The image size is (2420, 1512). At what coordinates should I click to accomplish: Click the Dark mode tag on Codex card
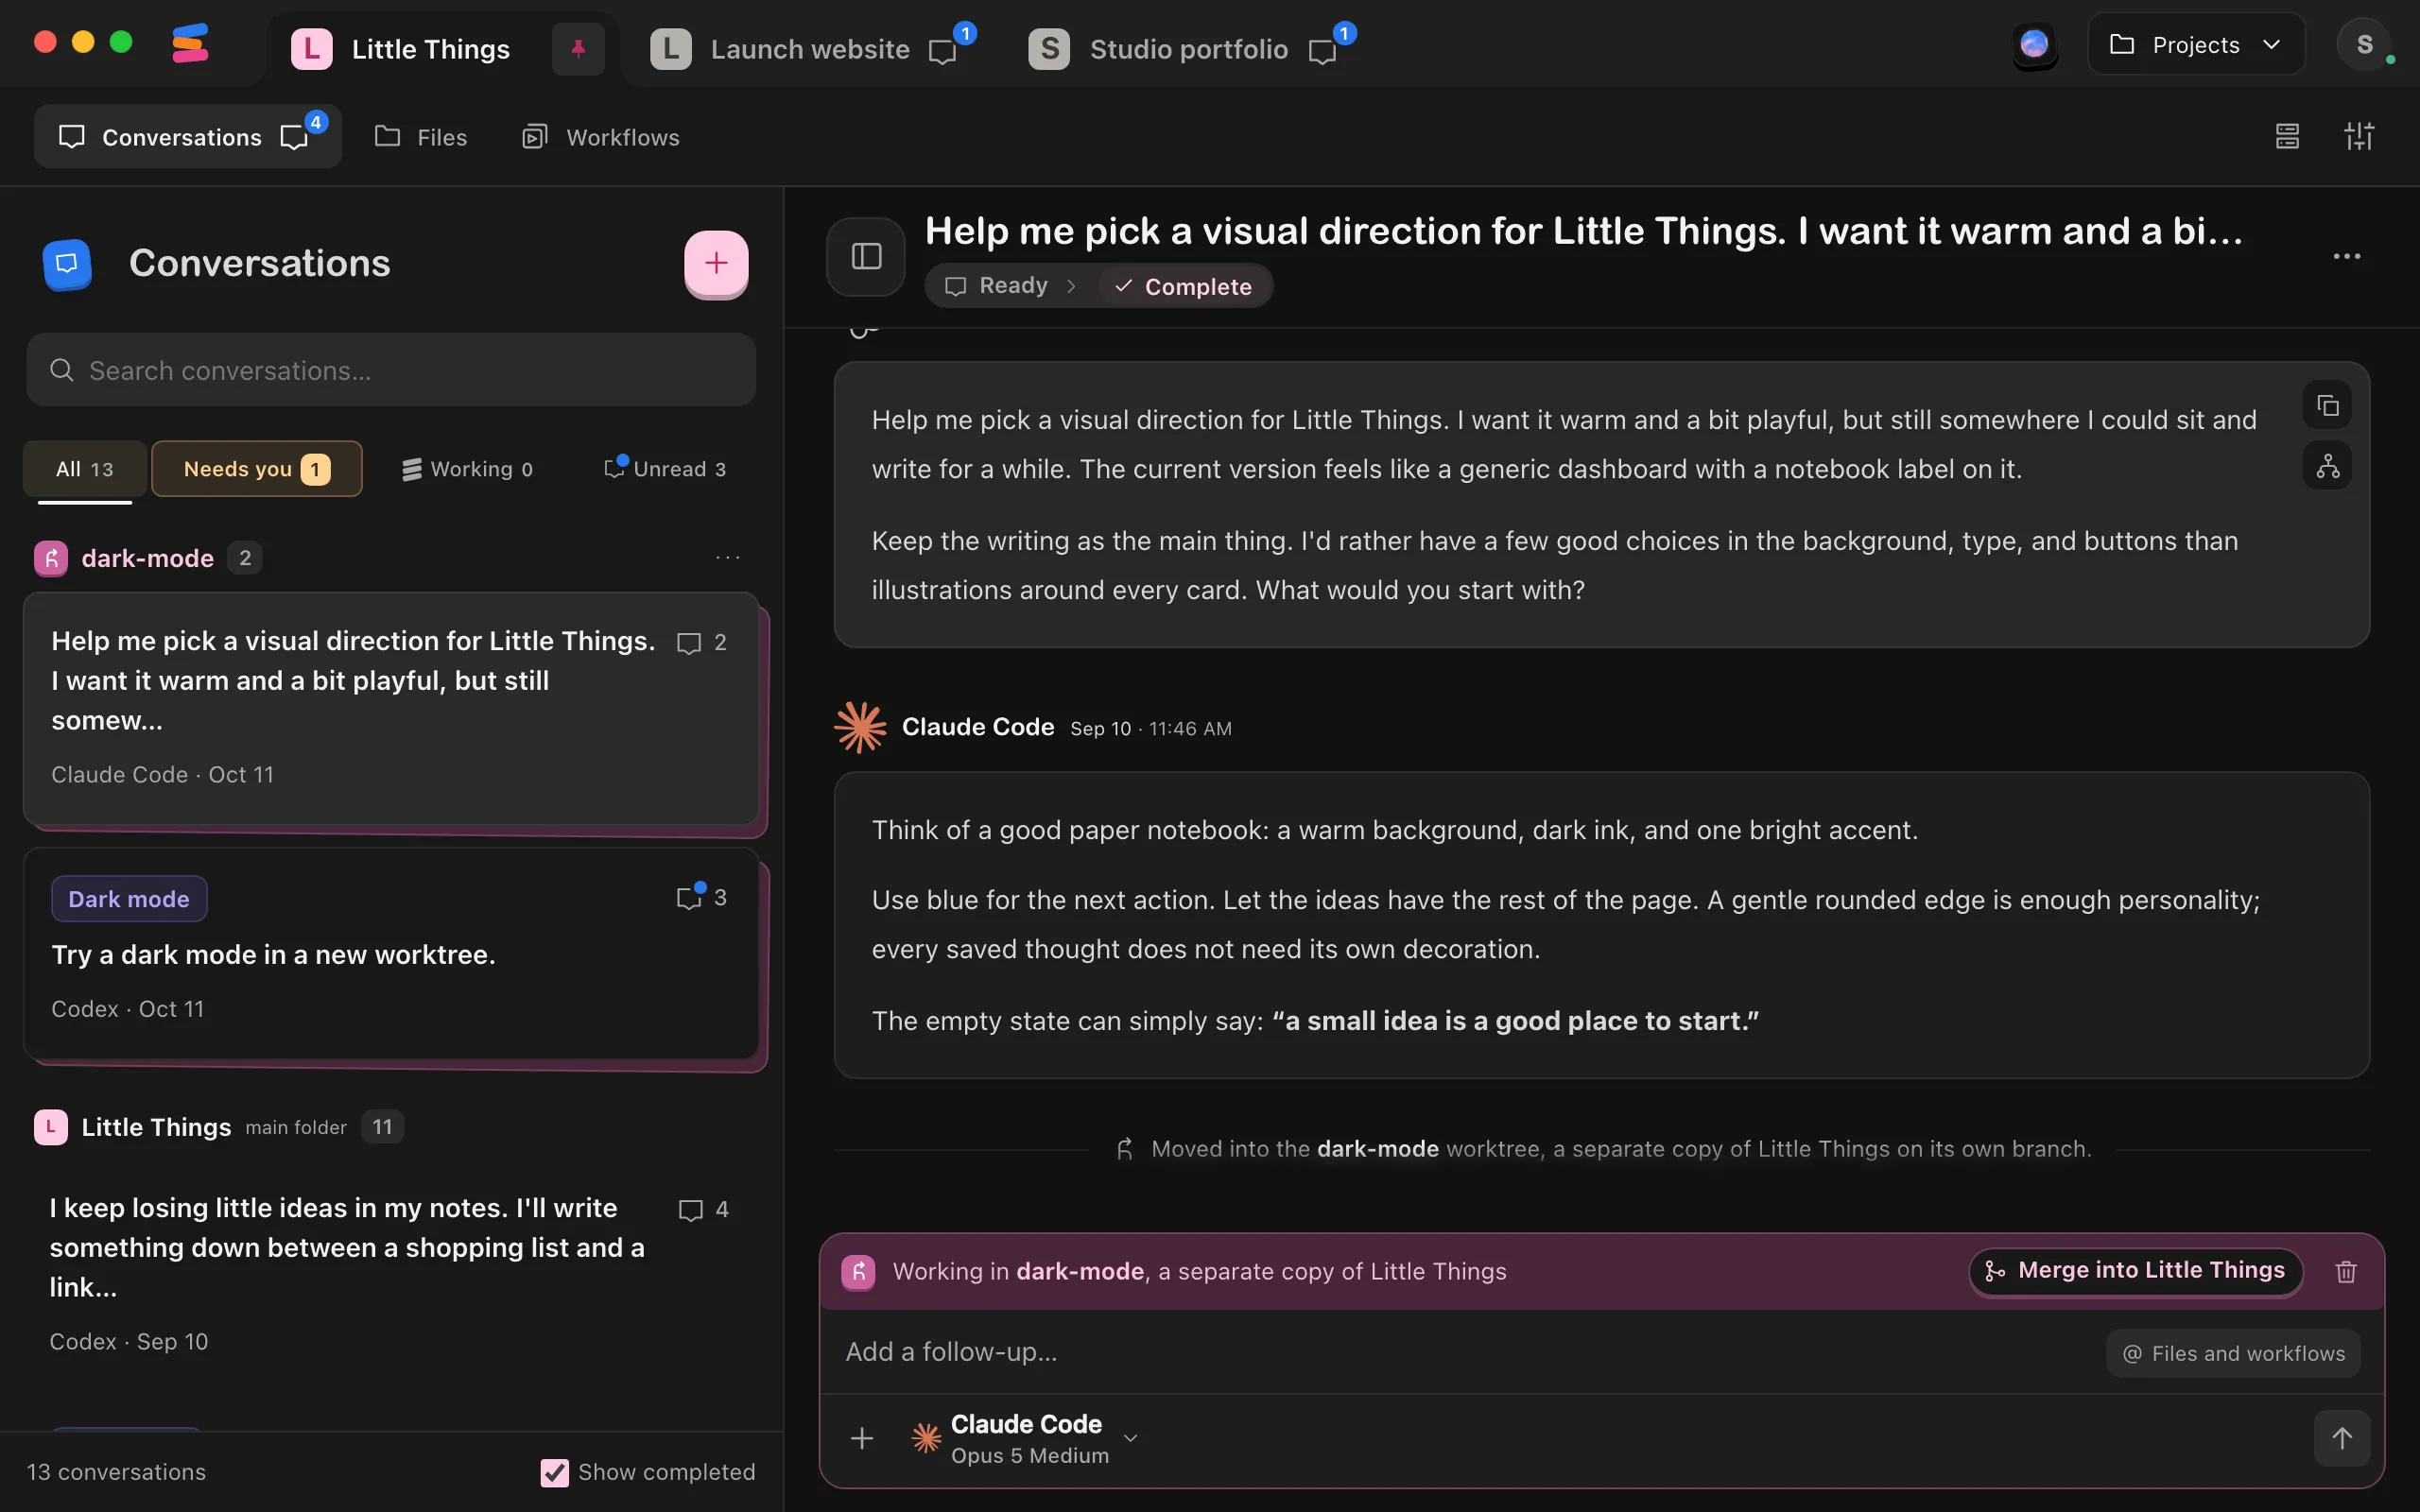(x=129, y=899)
